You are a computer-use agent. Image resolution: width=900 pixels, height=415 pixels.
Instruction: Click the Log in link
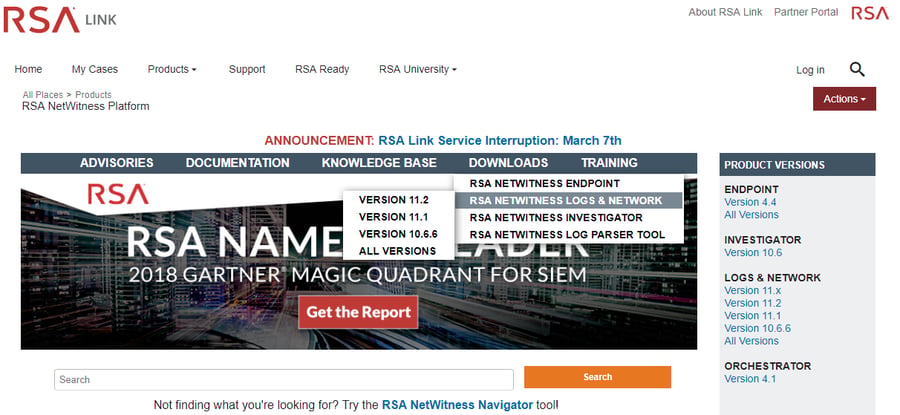[x=810, y=70]
